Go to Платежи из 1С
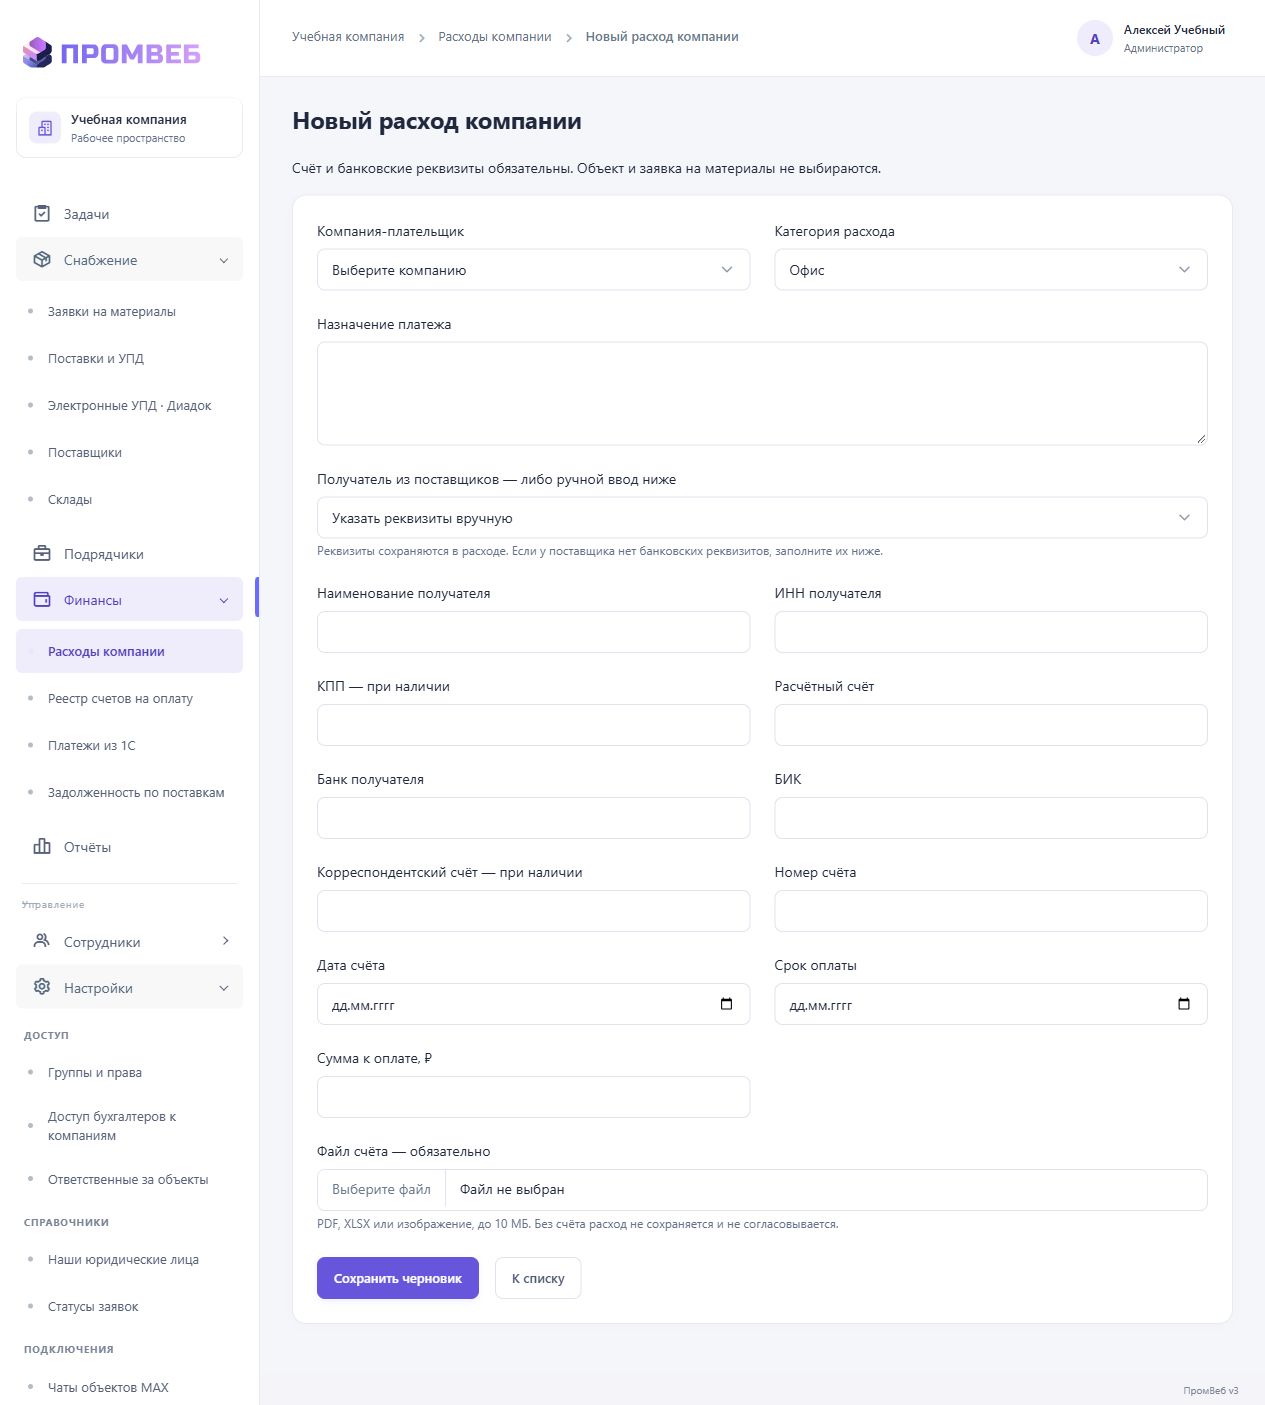Screen dimensions: 1265x1405 point(92,746)
